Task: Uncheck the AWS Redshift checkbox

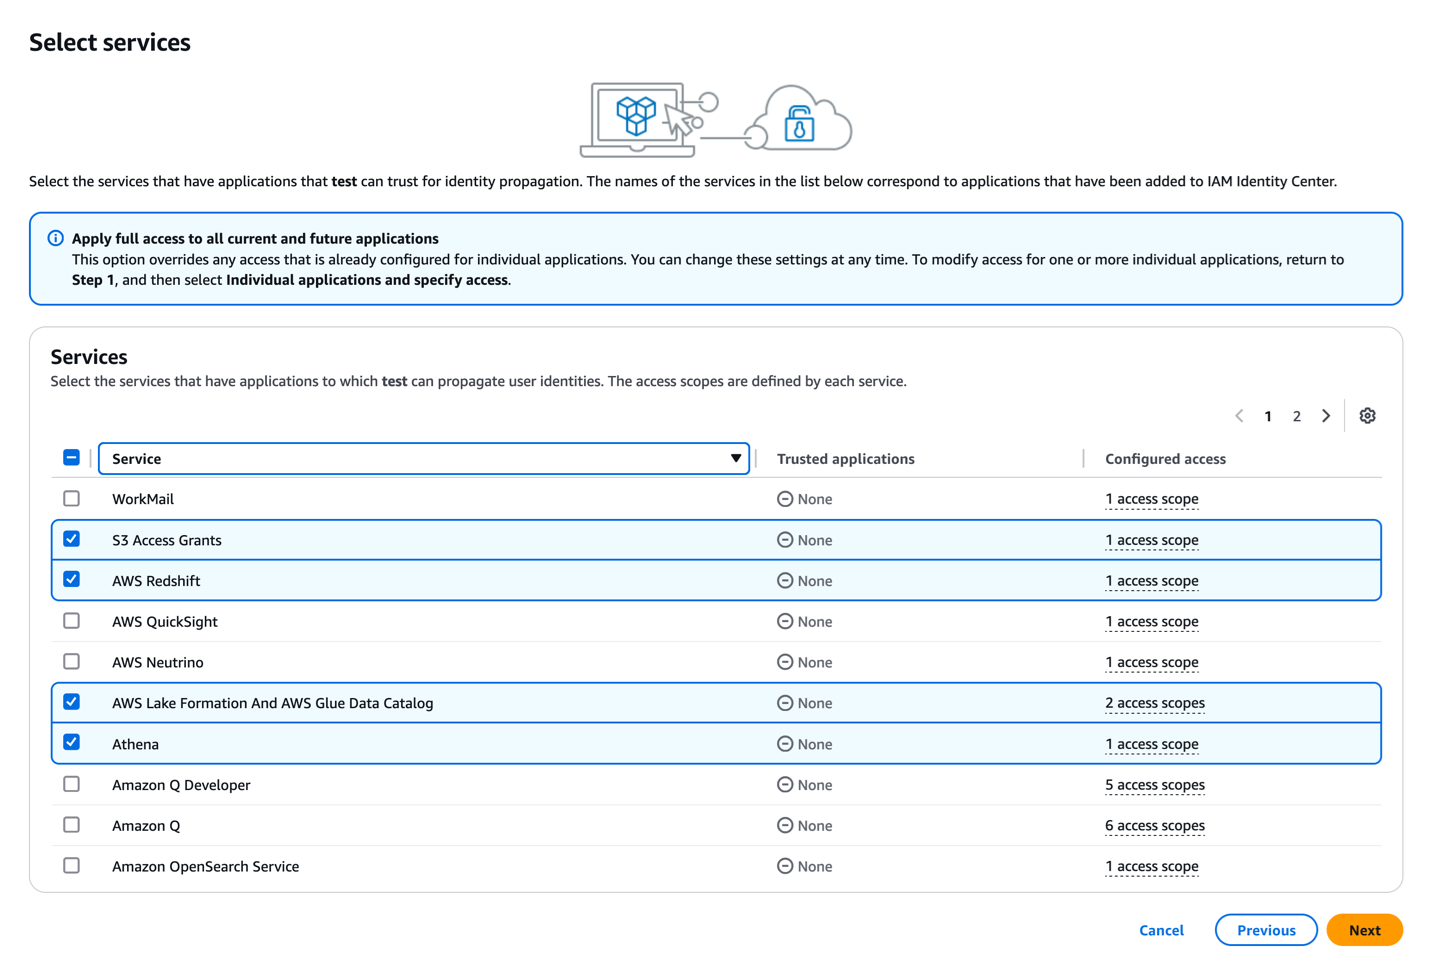Action: (71, 579)
